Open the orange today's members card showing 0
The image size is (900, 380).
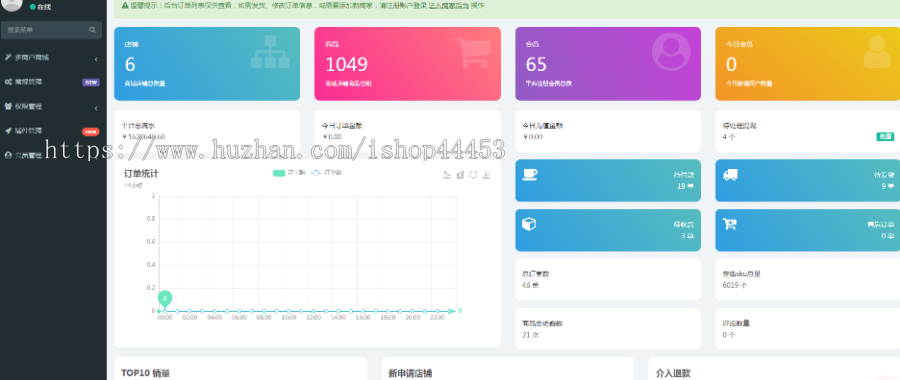[x=808, y=64]
